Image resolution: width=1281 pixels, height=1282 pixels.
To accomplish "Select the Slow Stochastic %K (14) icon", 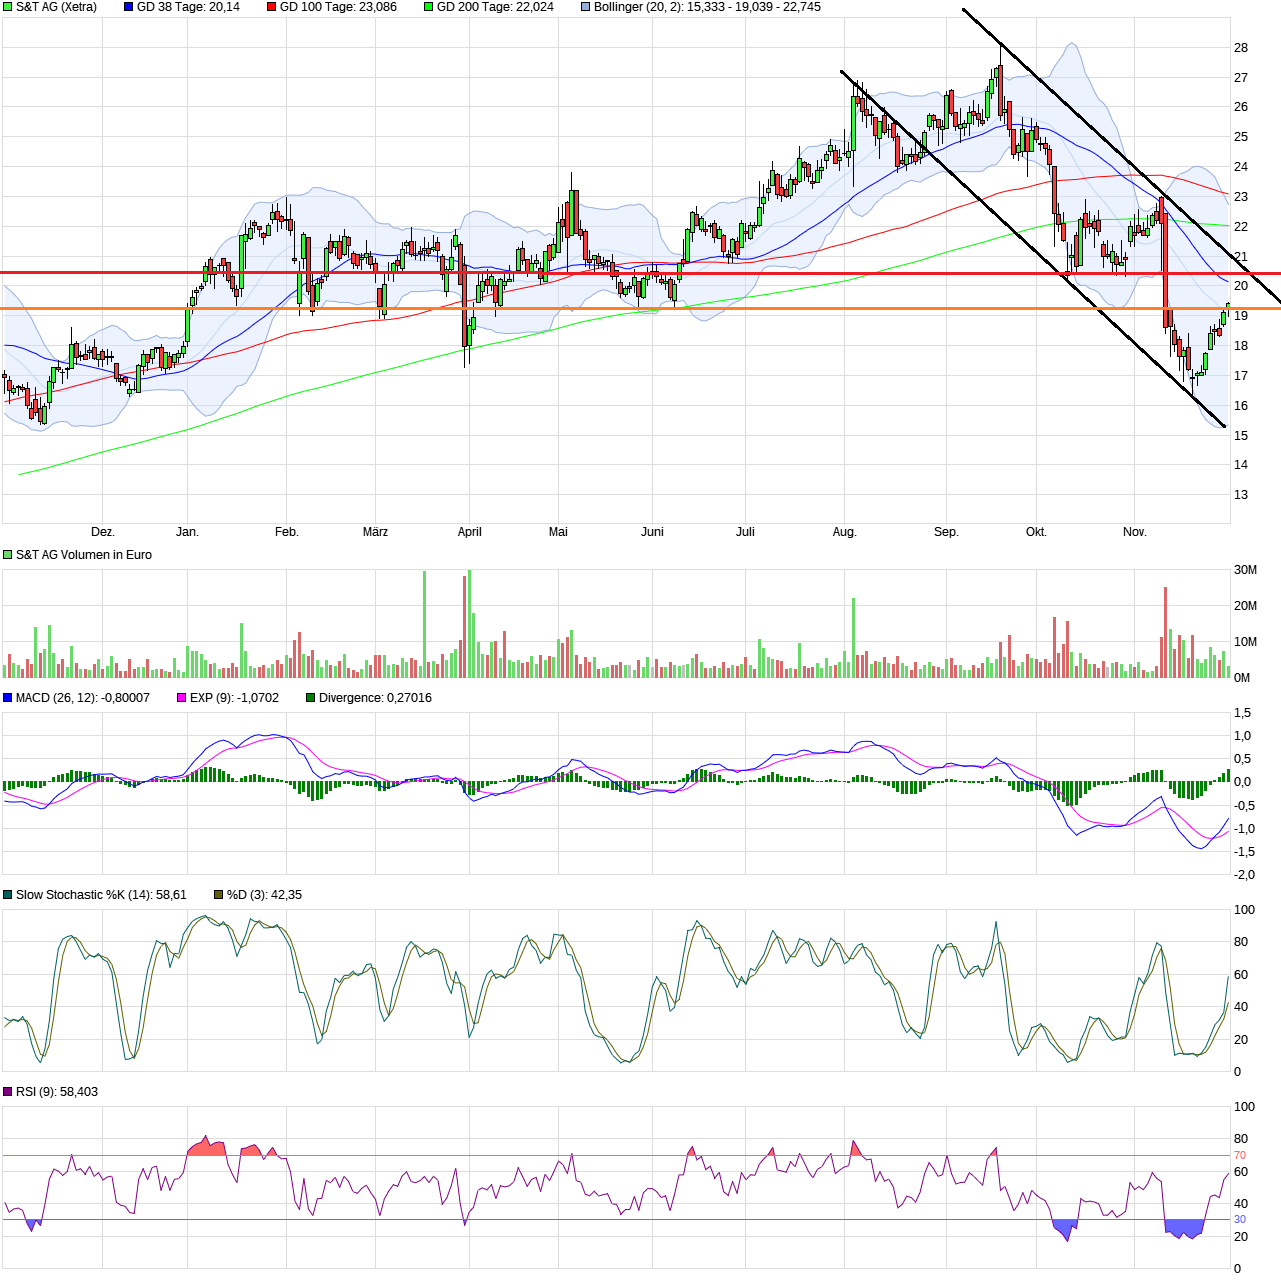I will [7, 895].
